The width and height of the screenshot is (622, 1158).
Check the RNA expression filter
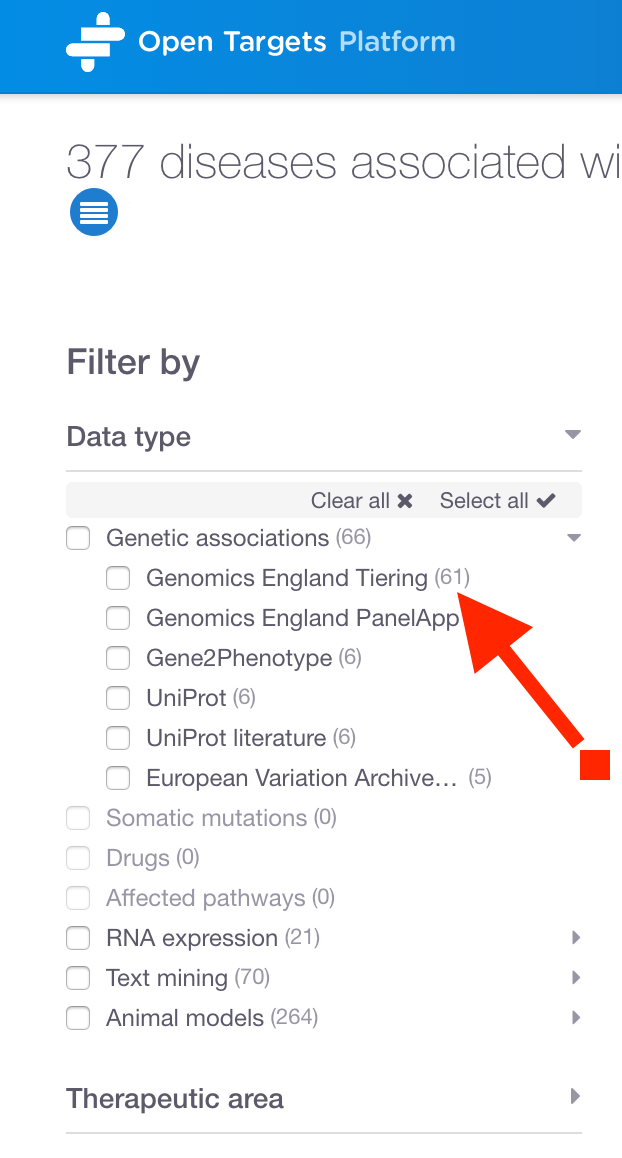78,938
